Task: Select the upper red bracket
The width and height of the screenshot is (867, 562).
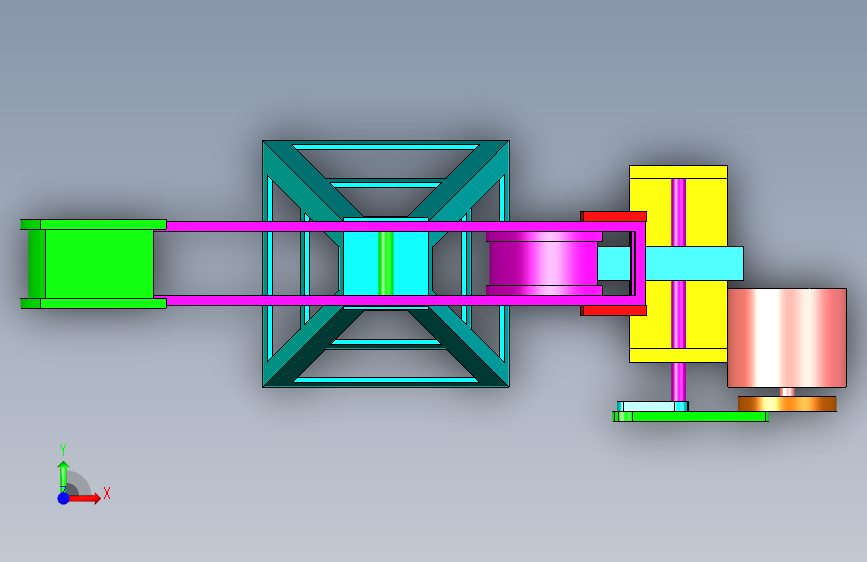Action: point(614,216)
